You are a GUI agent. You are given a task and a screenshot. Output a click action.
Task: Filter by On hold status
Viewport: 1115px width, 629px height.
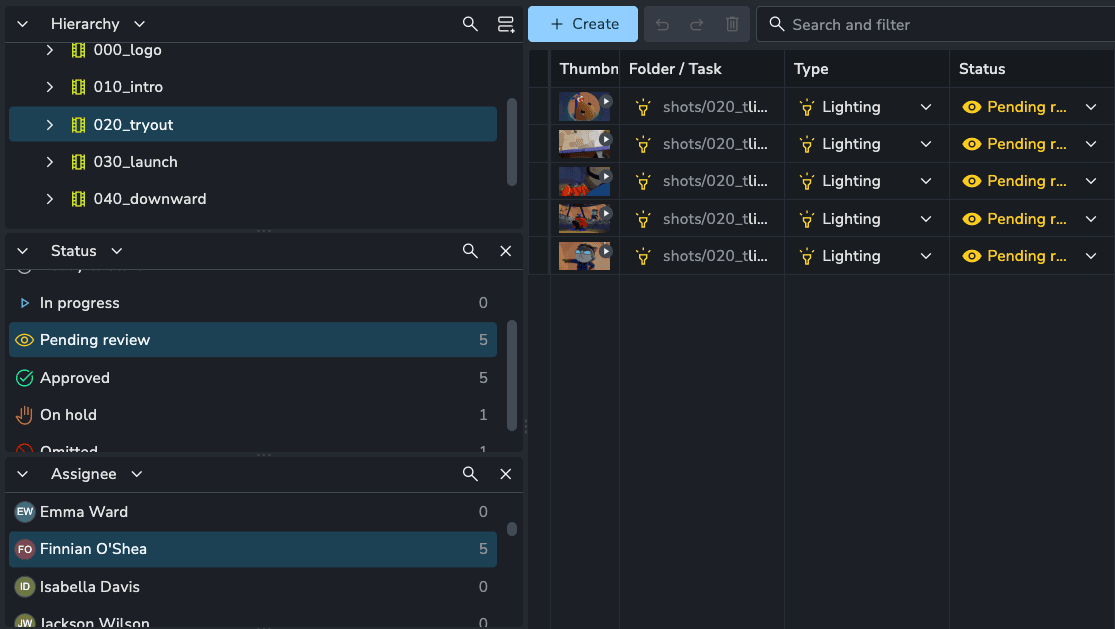252,415
